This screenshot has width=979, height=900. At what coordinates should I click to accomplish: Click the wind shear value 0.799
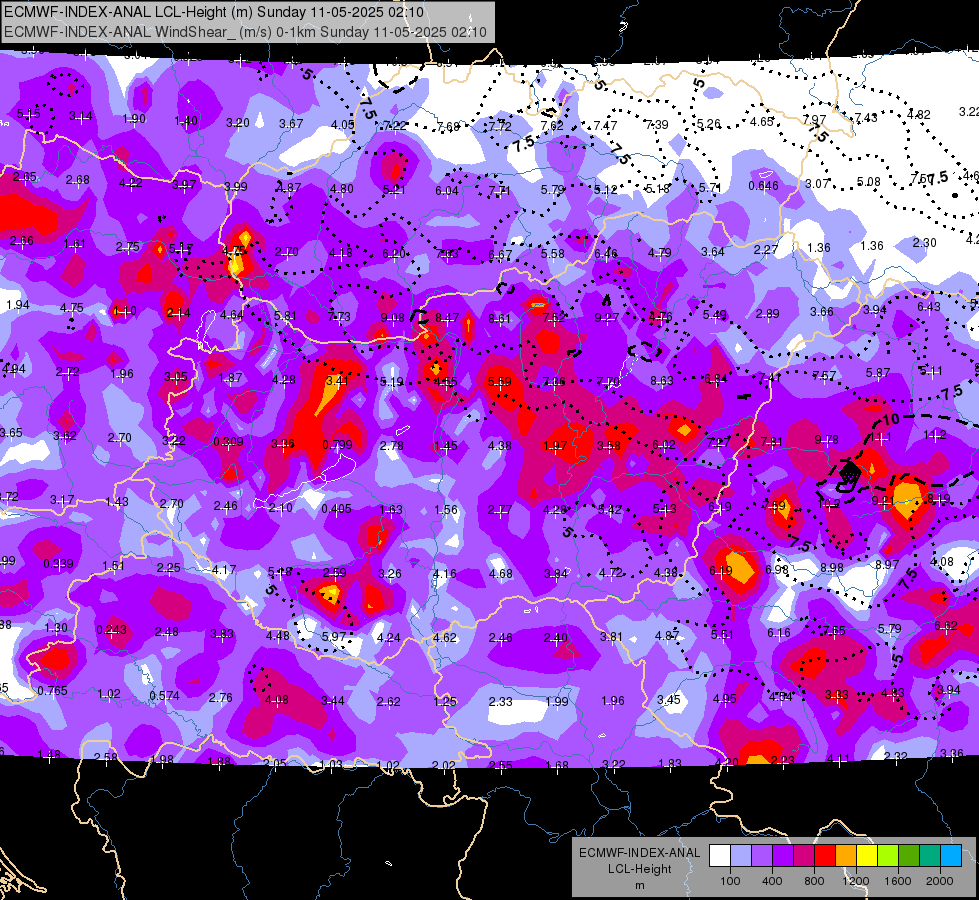pos(337,445)
